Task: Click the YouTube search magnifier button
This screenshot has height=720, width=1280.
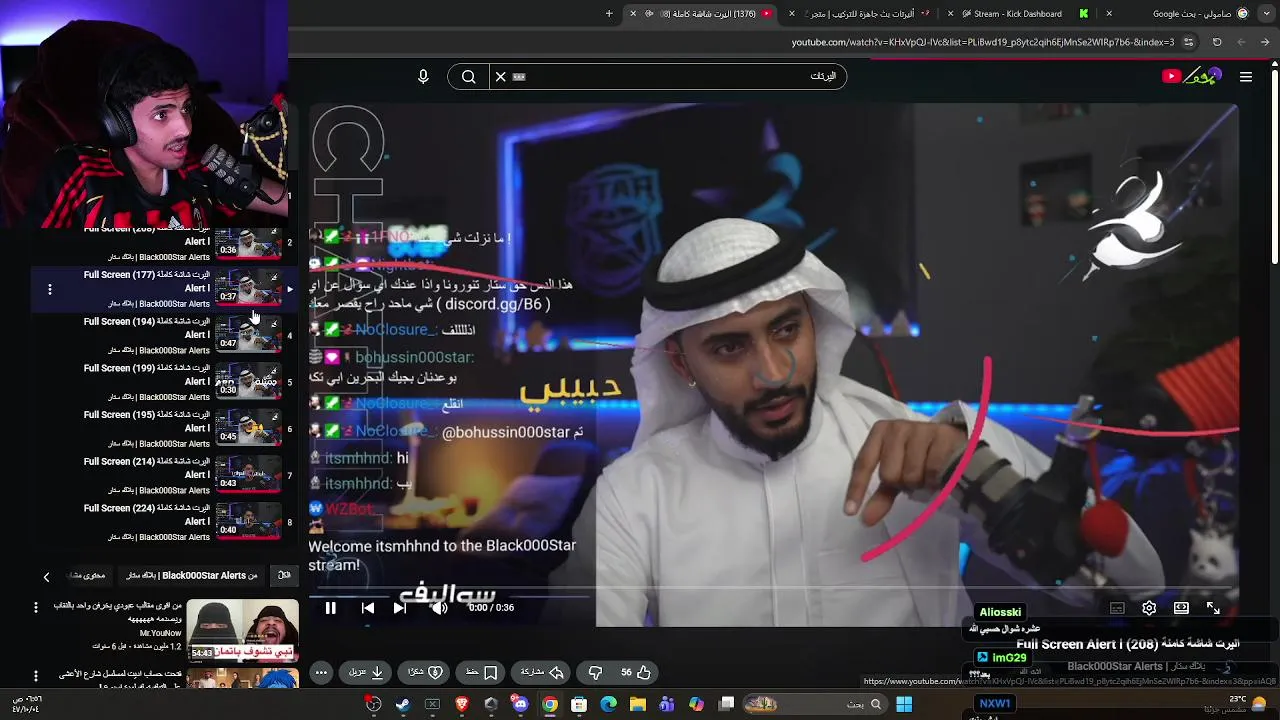Action: [469, 77]
